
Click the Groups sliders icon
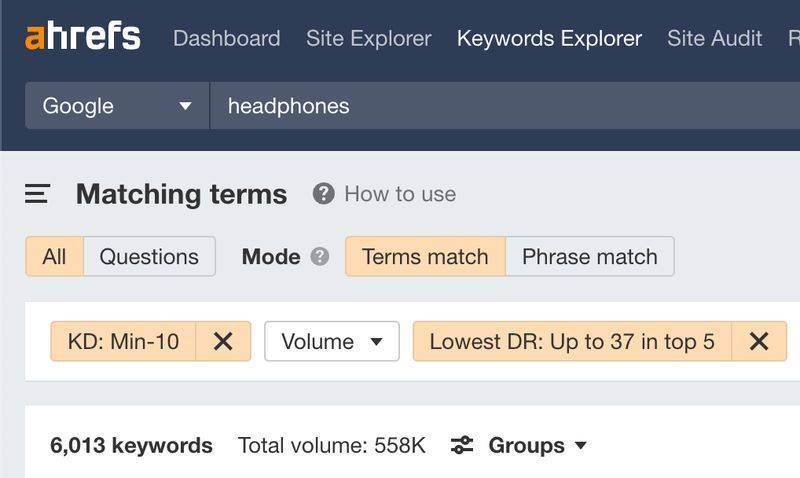pos(462,446)
